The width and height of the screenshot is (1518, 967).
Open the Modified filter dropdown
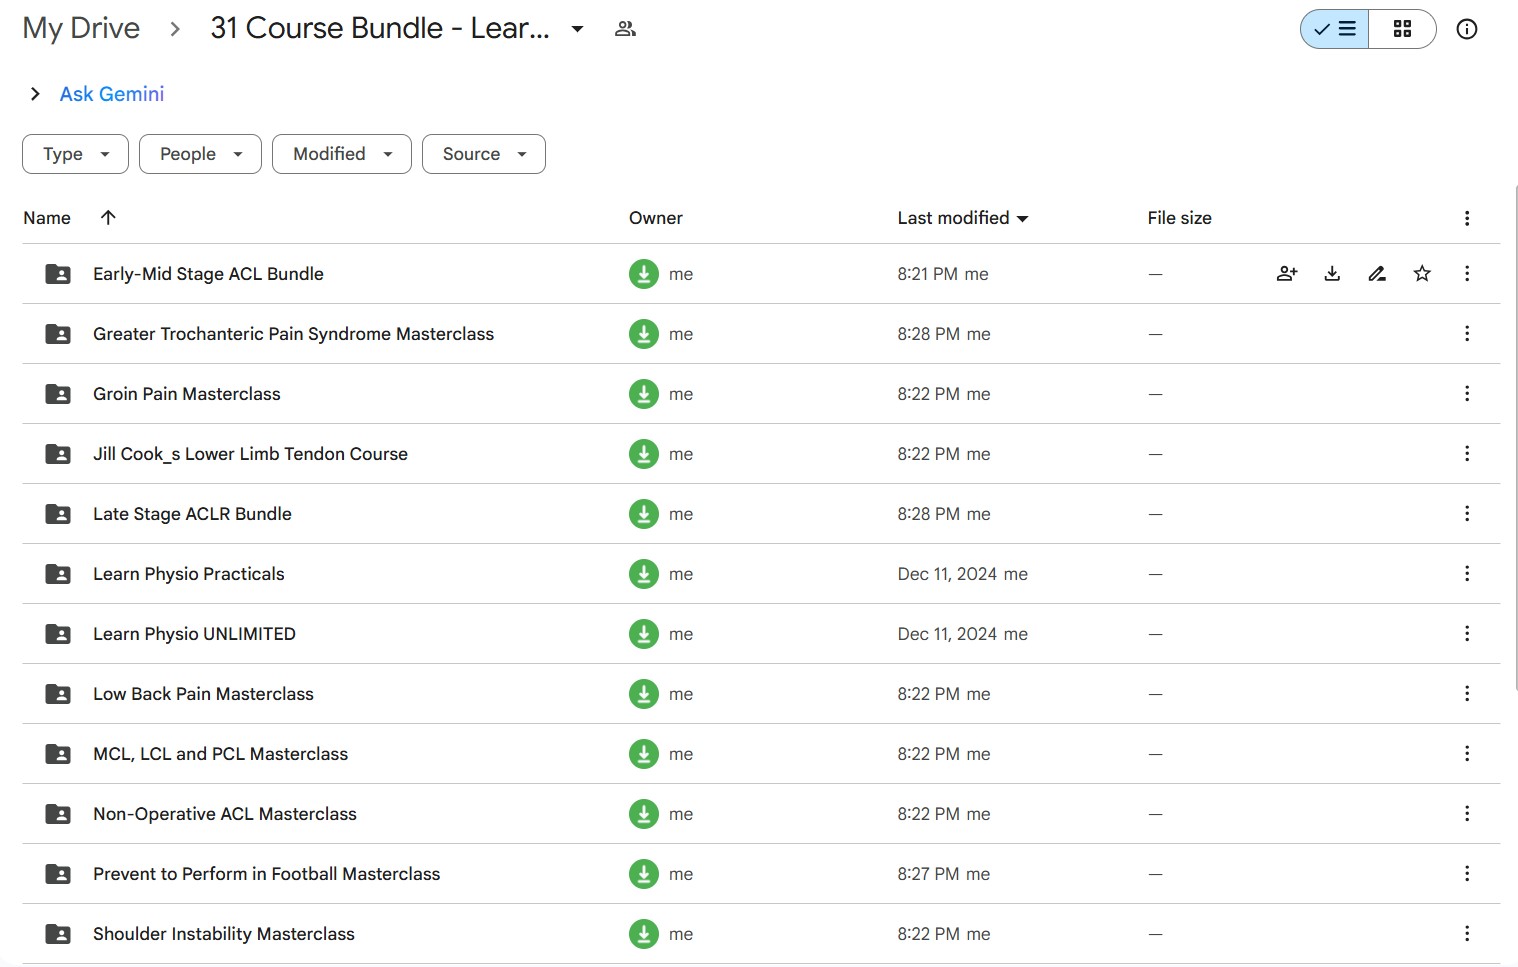tap(342, 154)
